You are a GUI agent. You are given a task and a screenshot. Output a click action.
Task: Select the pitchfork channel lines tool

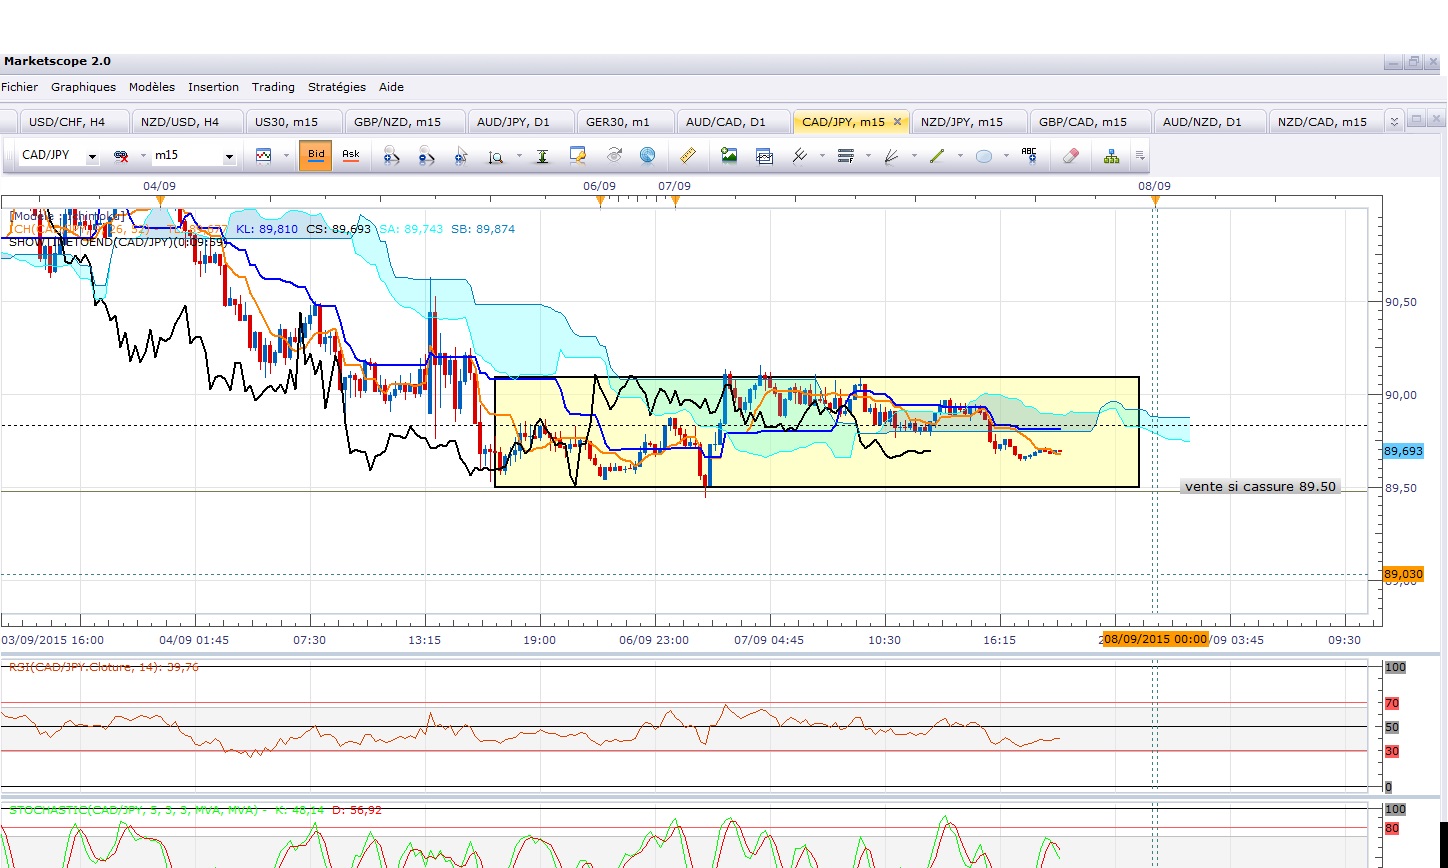(x=800, y=156)
